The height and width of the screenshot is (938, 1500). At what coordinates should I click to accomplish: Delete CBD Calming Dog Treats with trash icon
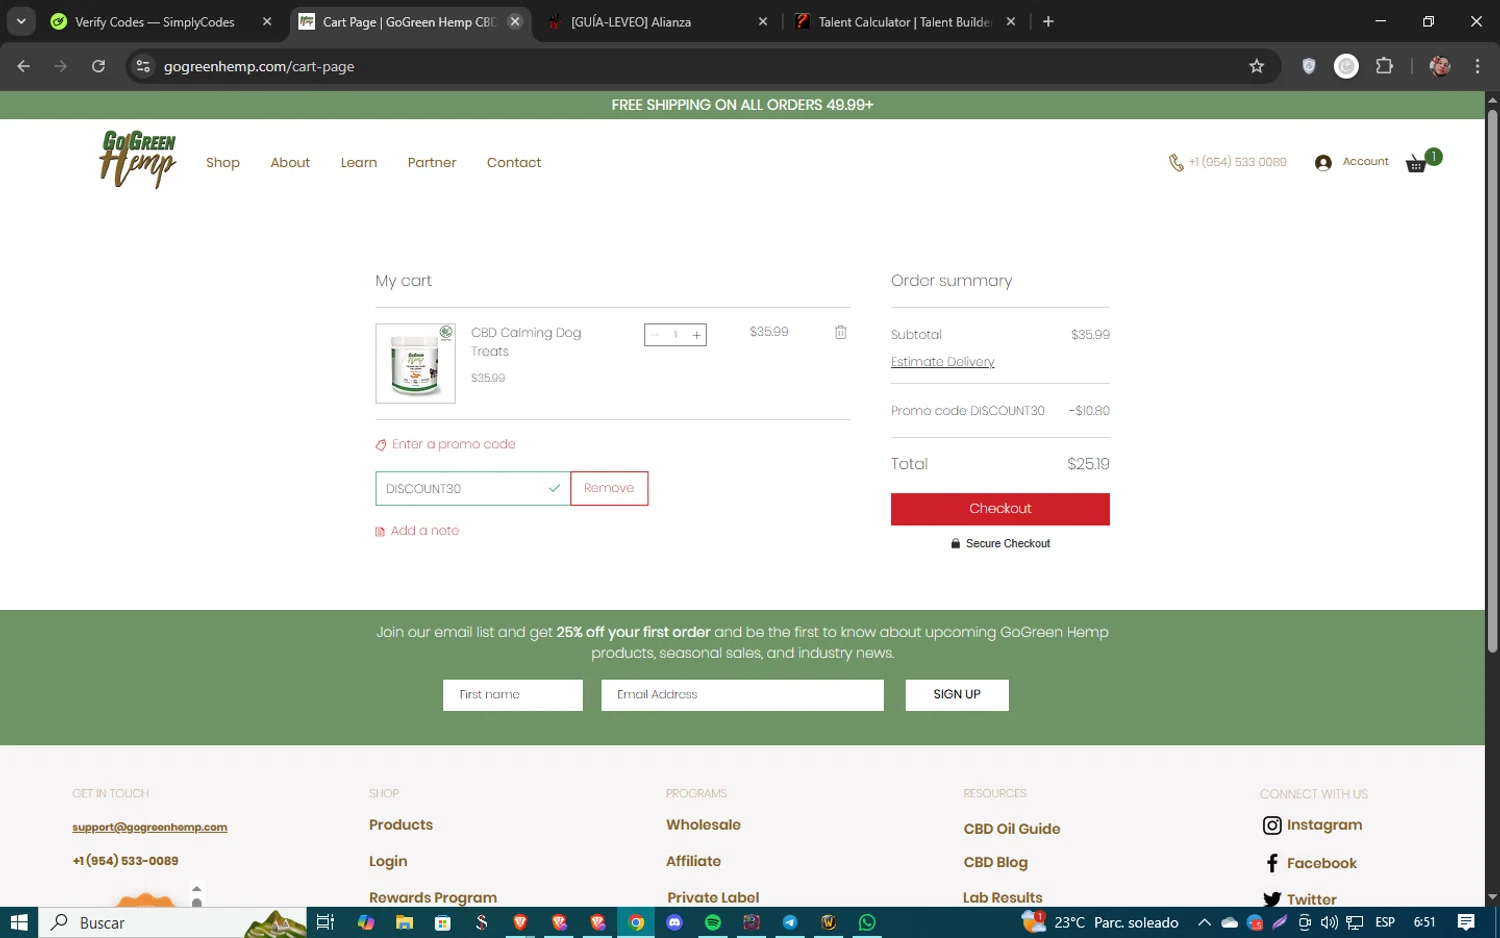tap(840, 332)
